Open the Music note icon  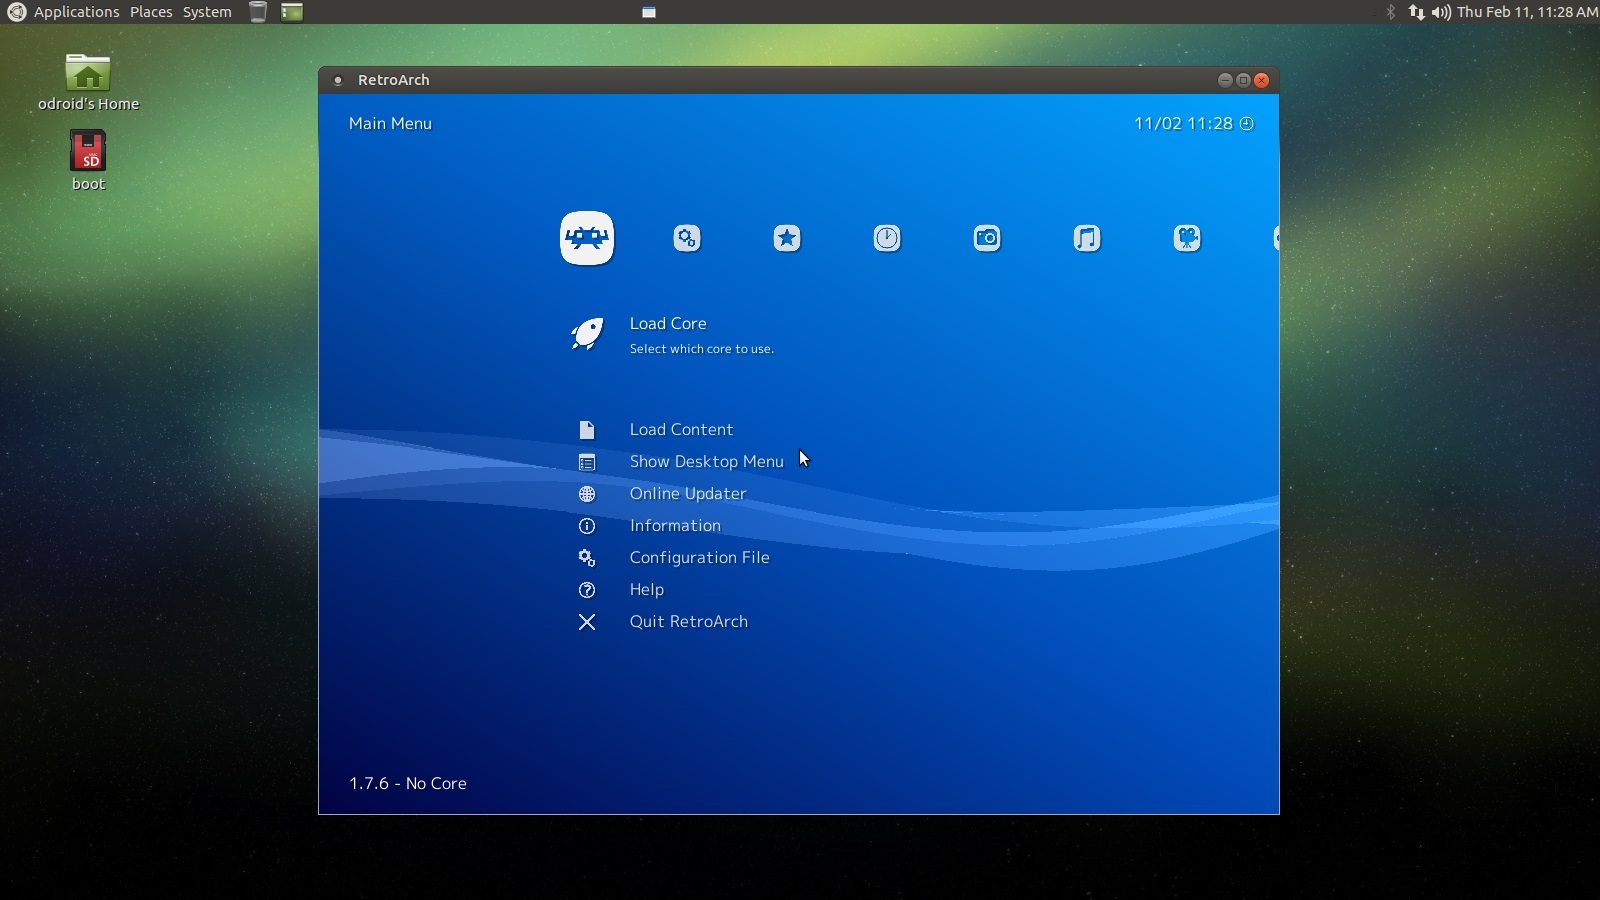coord(1088,238)
